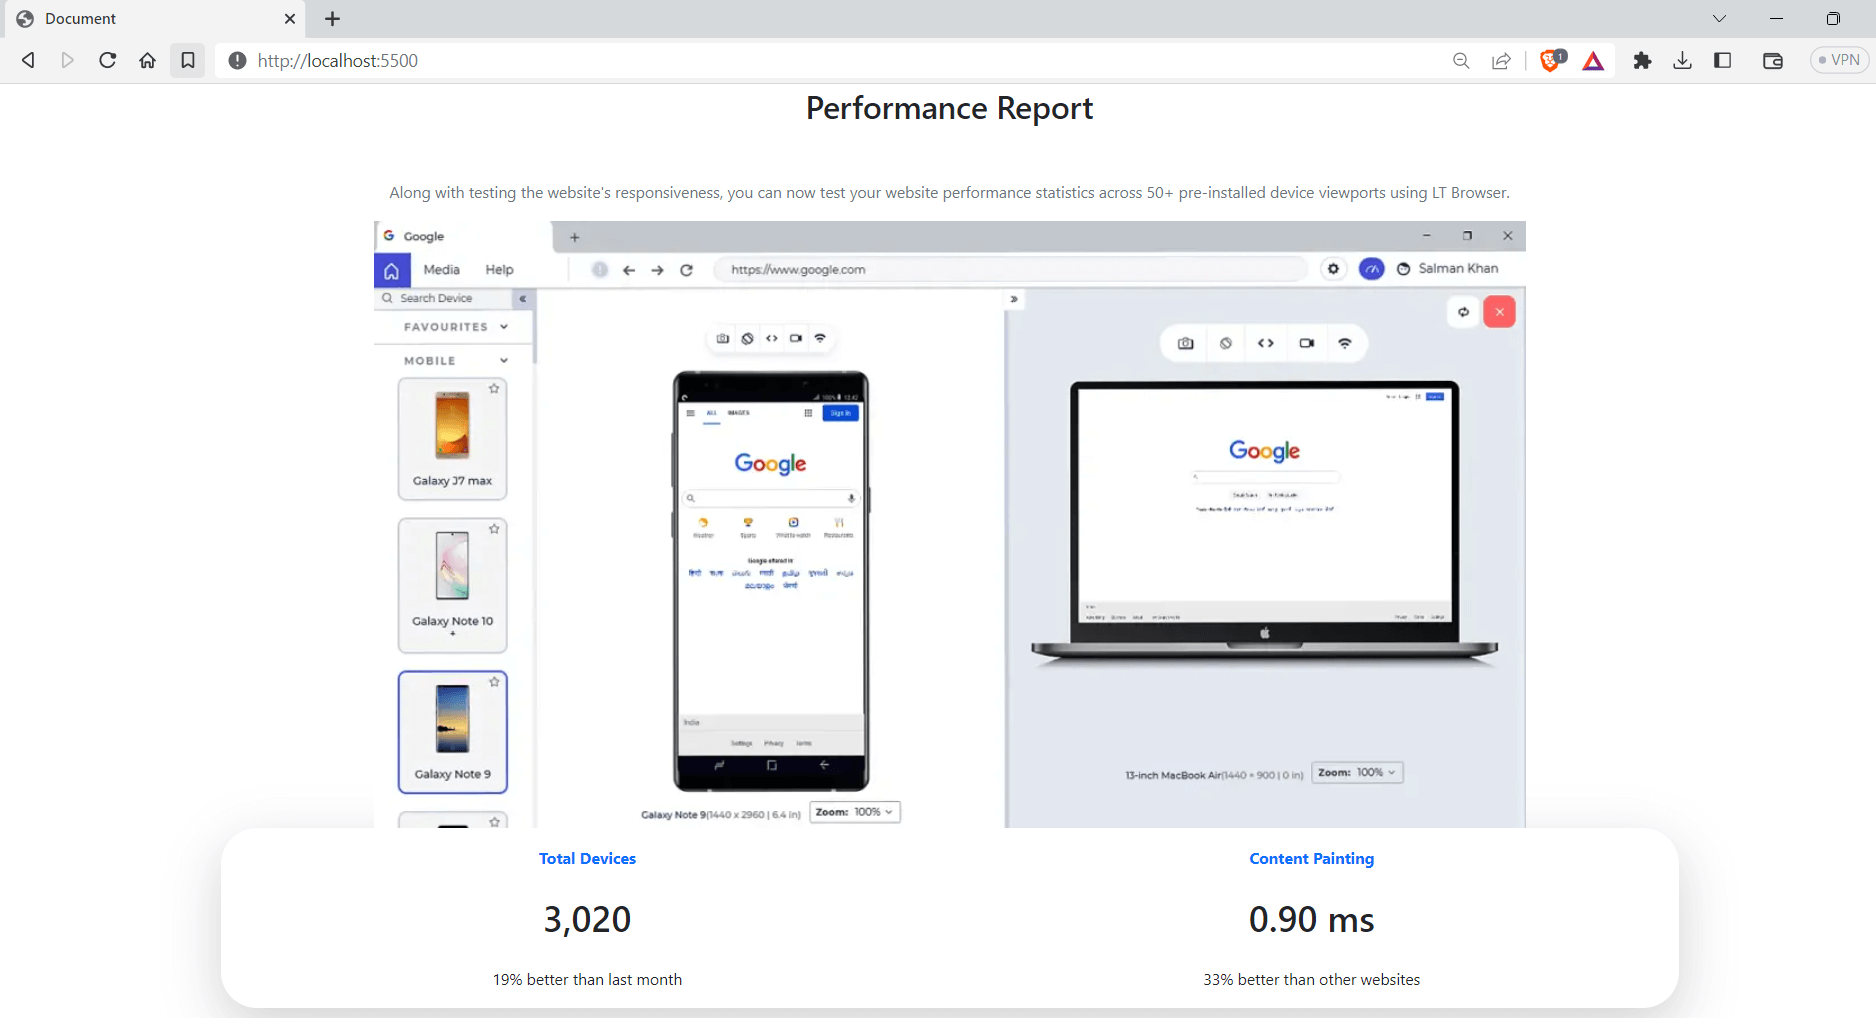Open the browser downloads icon
Viewport: 1876px width, 1018px height.
coord(1682,60)
